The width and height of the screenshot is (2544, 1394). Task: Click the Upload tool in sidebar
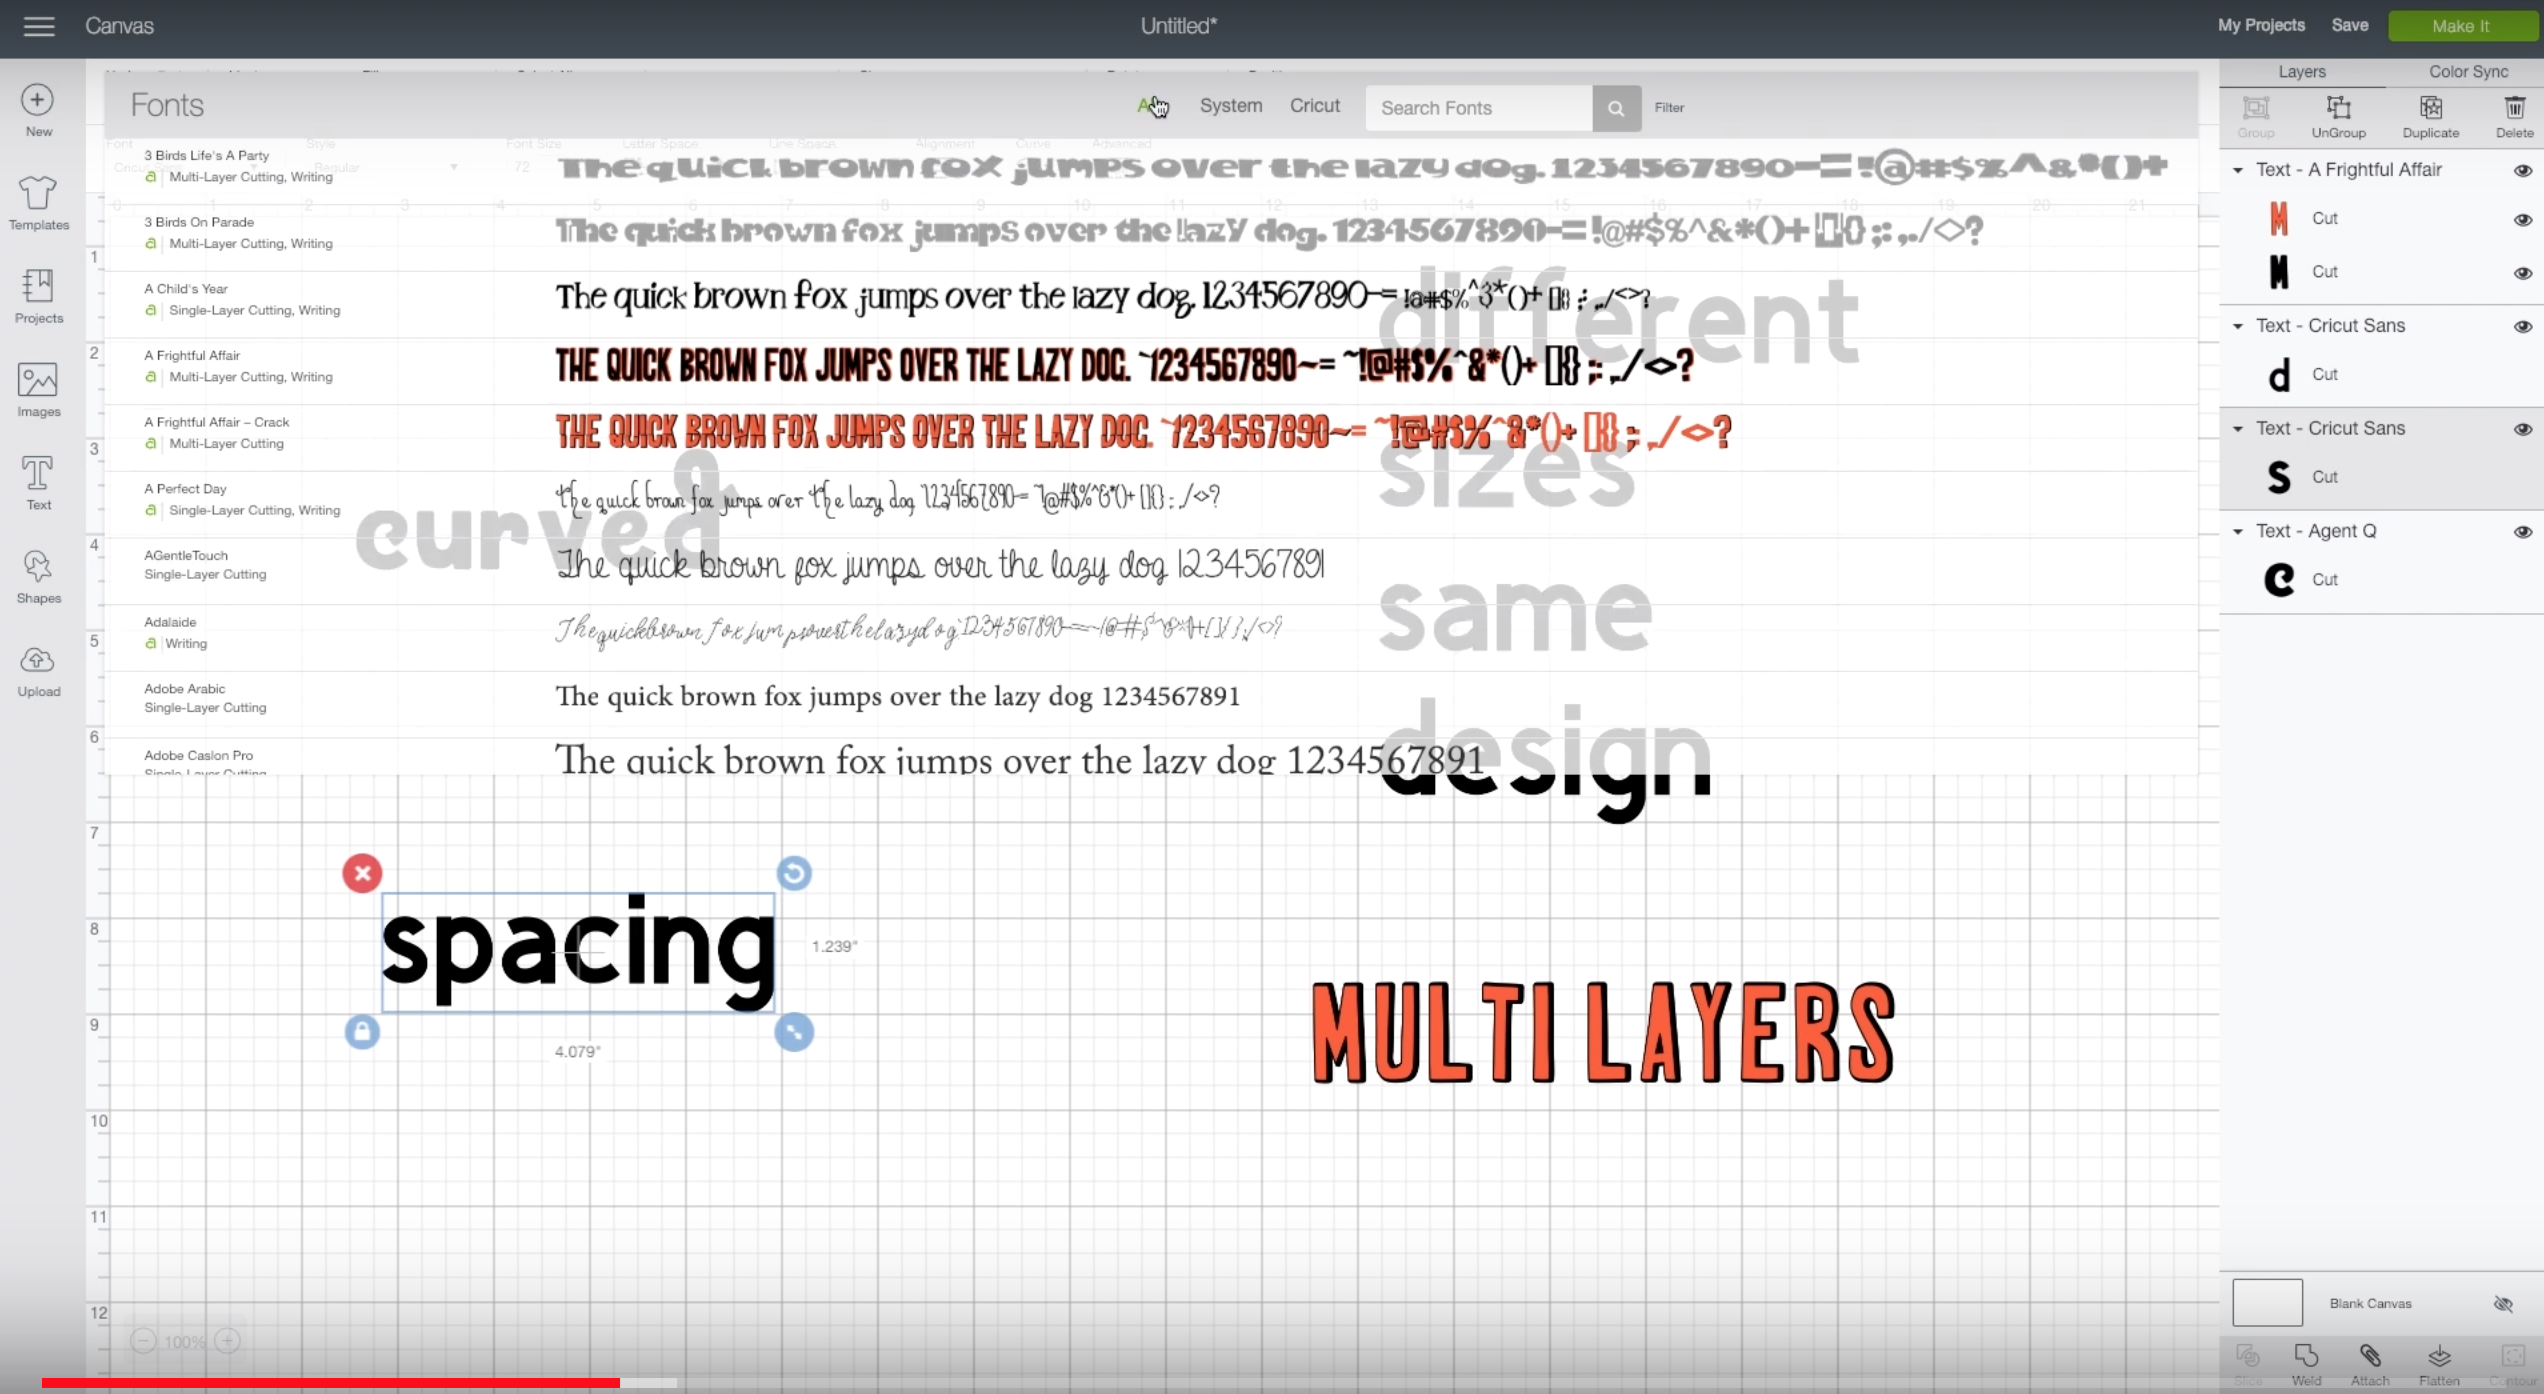click(x=38, y=668)
